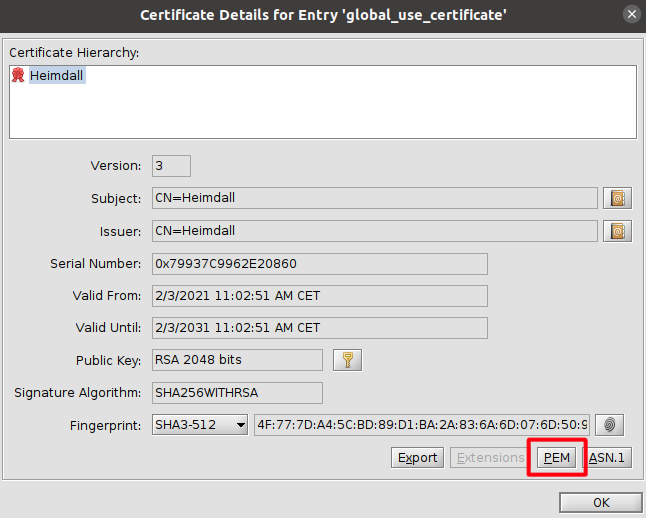Focus the Public Key RSA 2048 field
This screenshot has width=646, height=518.
[237, 360]
